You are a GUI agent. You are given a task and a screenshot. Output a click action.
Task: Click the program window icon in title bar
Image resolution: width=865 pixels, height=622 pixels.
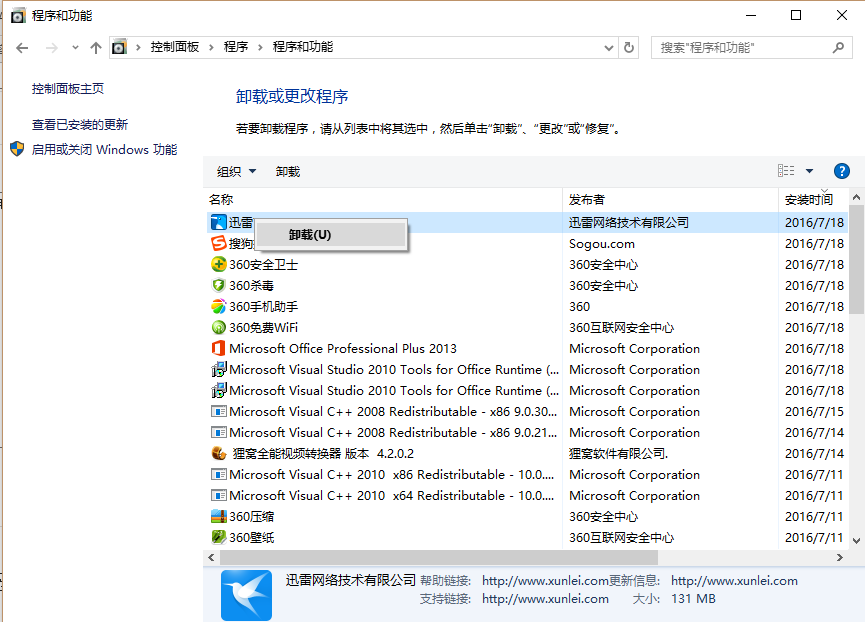click(18, 15)
